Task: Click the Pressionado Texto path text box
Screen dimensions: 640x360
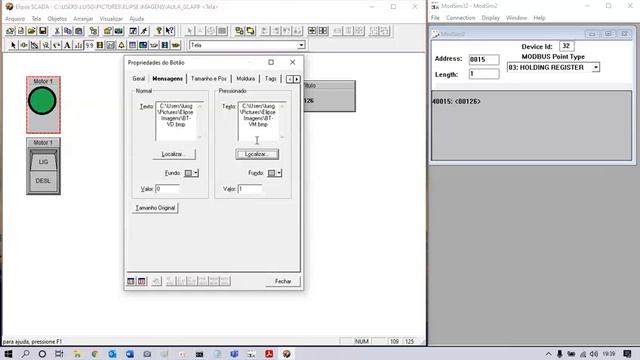Action: tap(261, 121)
